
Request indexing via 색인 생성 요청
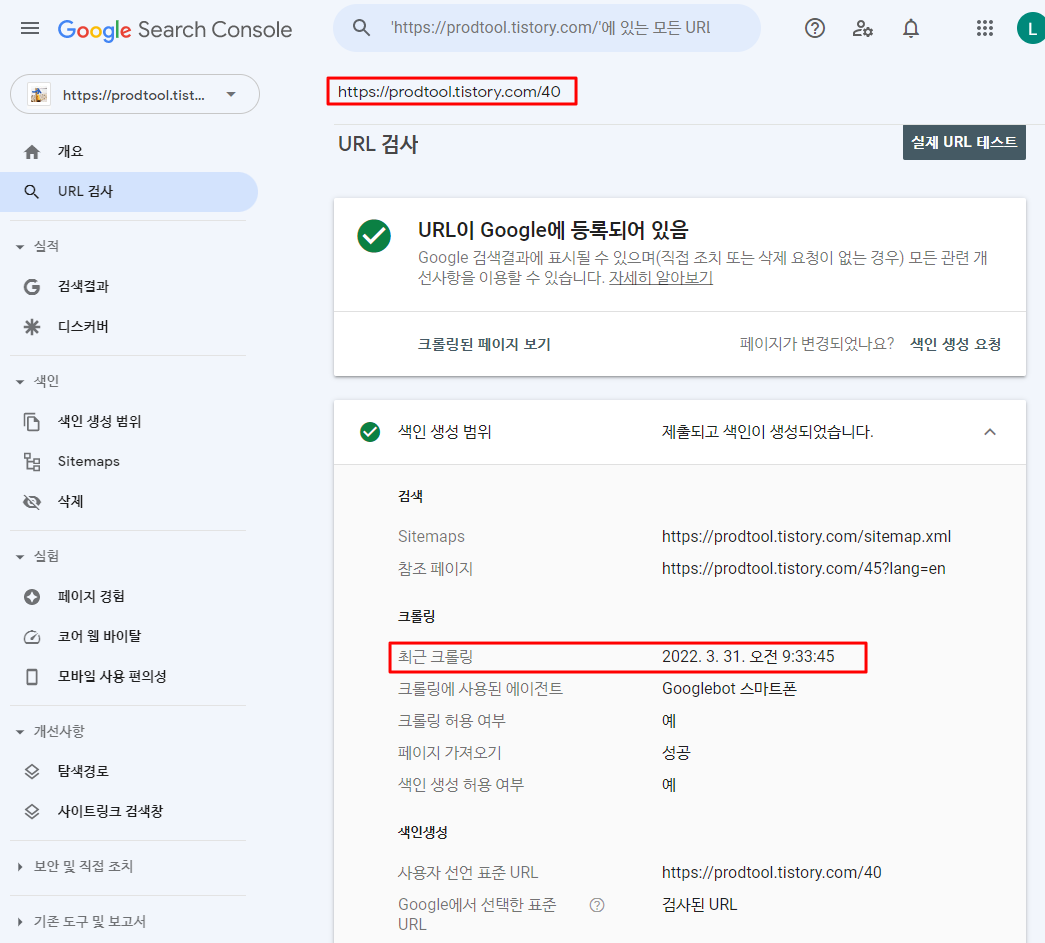[954, 343]
